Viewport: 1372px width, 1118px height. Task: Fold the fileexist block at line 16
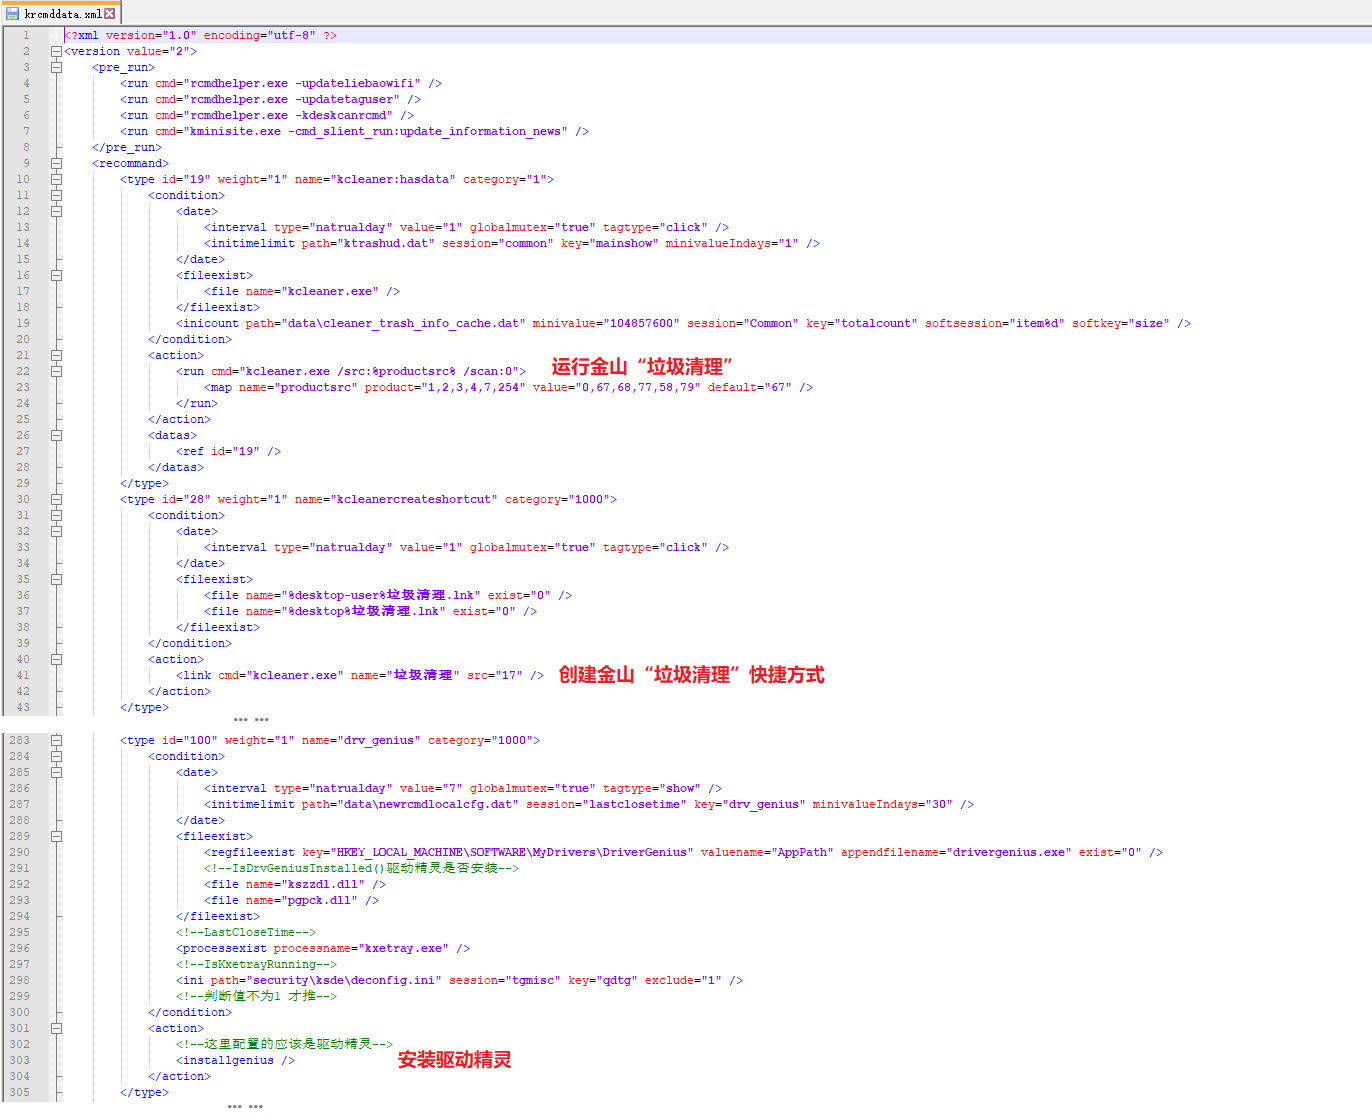[57, 275]
